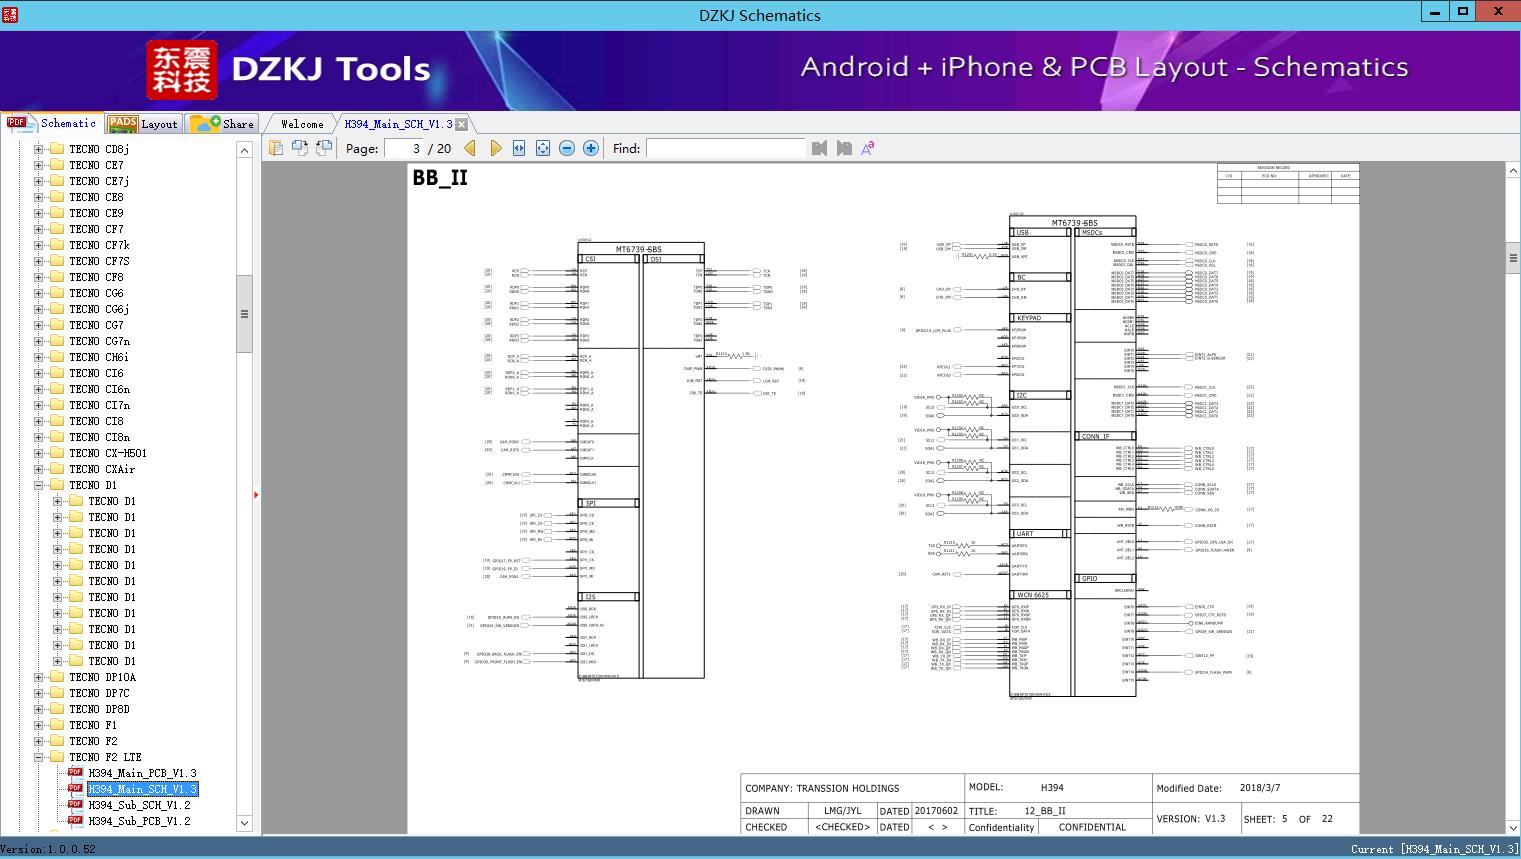Click the folder icon beside TECNO CI7n

[x=58, y=405]
